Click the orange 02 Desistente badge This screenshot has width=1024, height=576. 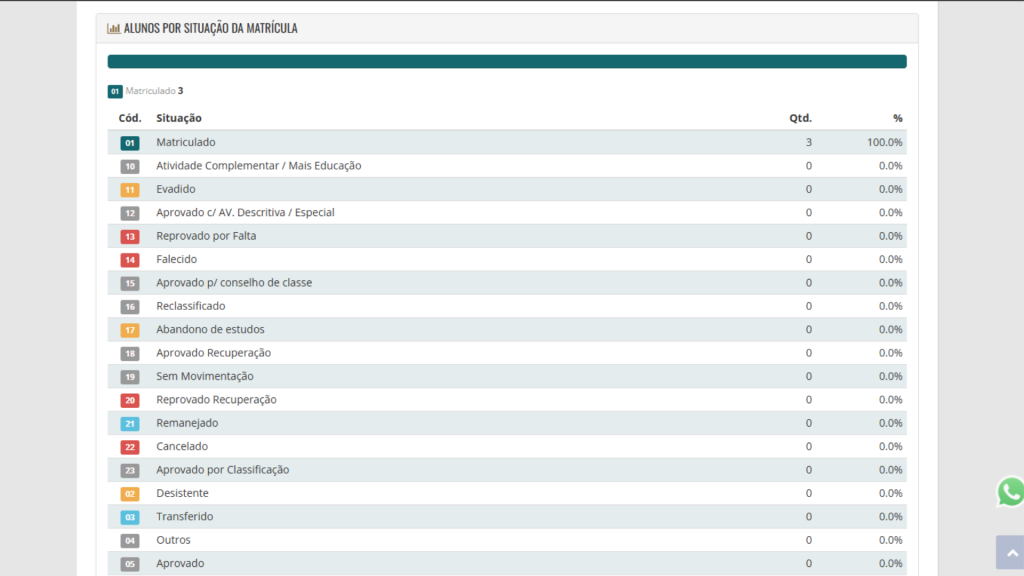click(130, 494)
